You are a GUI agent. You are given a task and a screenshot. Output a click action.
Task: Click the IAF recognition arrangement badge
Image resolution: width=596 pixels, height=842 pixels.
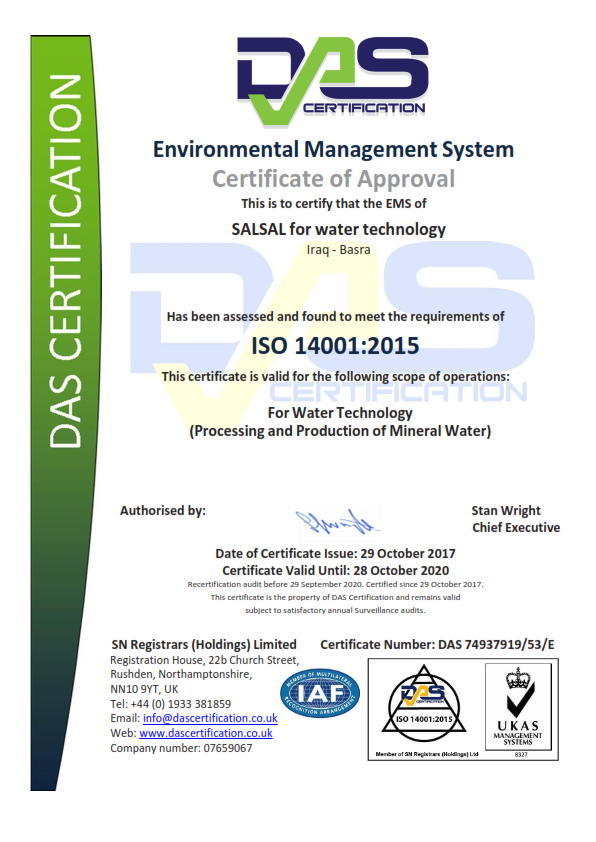point(320,693)
